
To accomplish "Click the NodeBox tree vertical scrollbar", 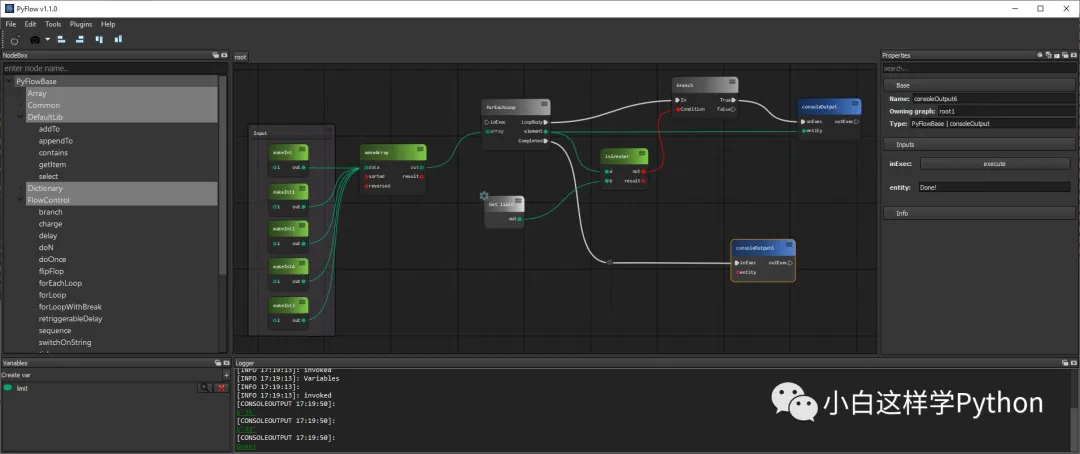I will 222,174.
